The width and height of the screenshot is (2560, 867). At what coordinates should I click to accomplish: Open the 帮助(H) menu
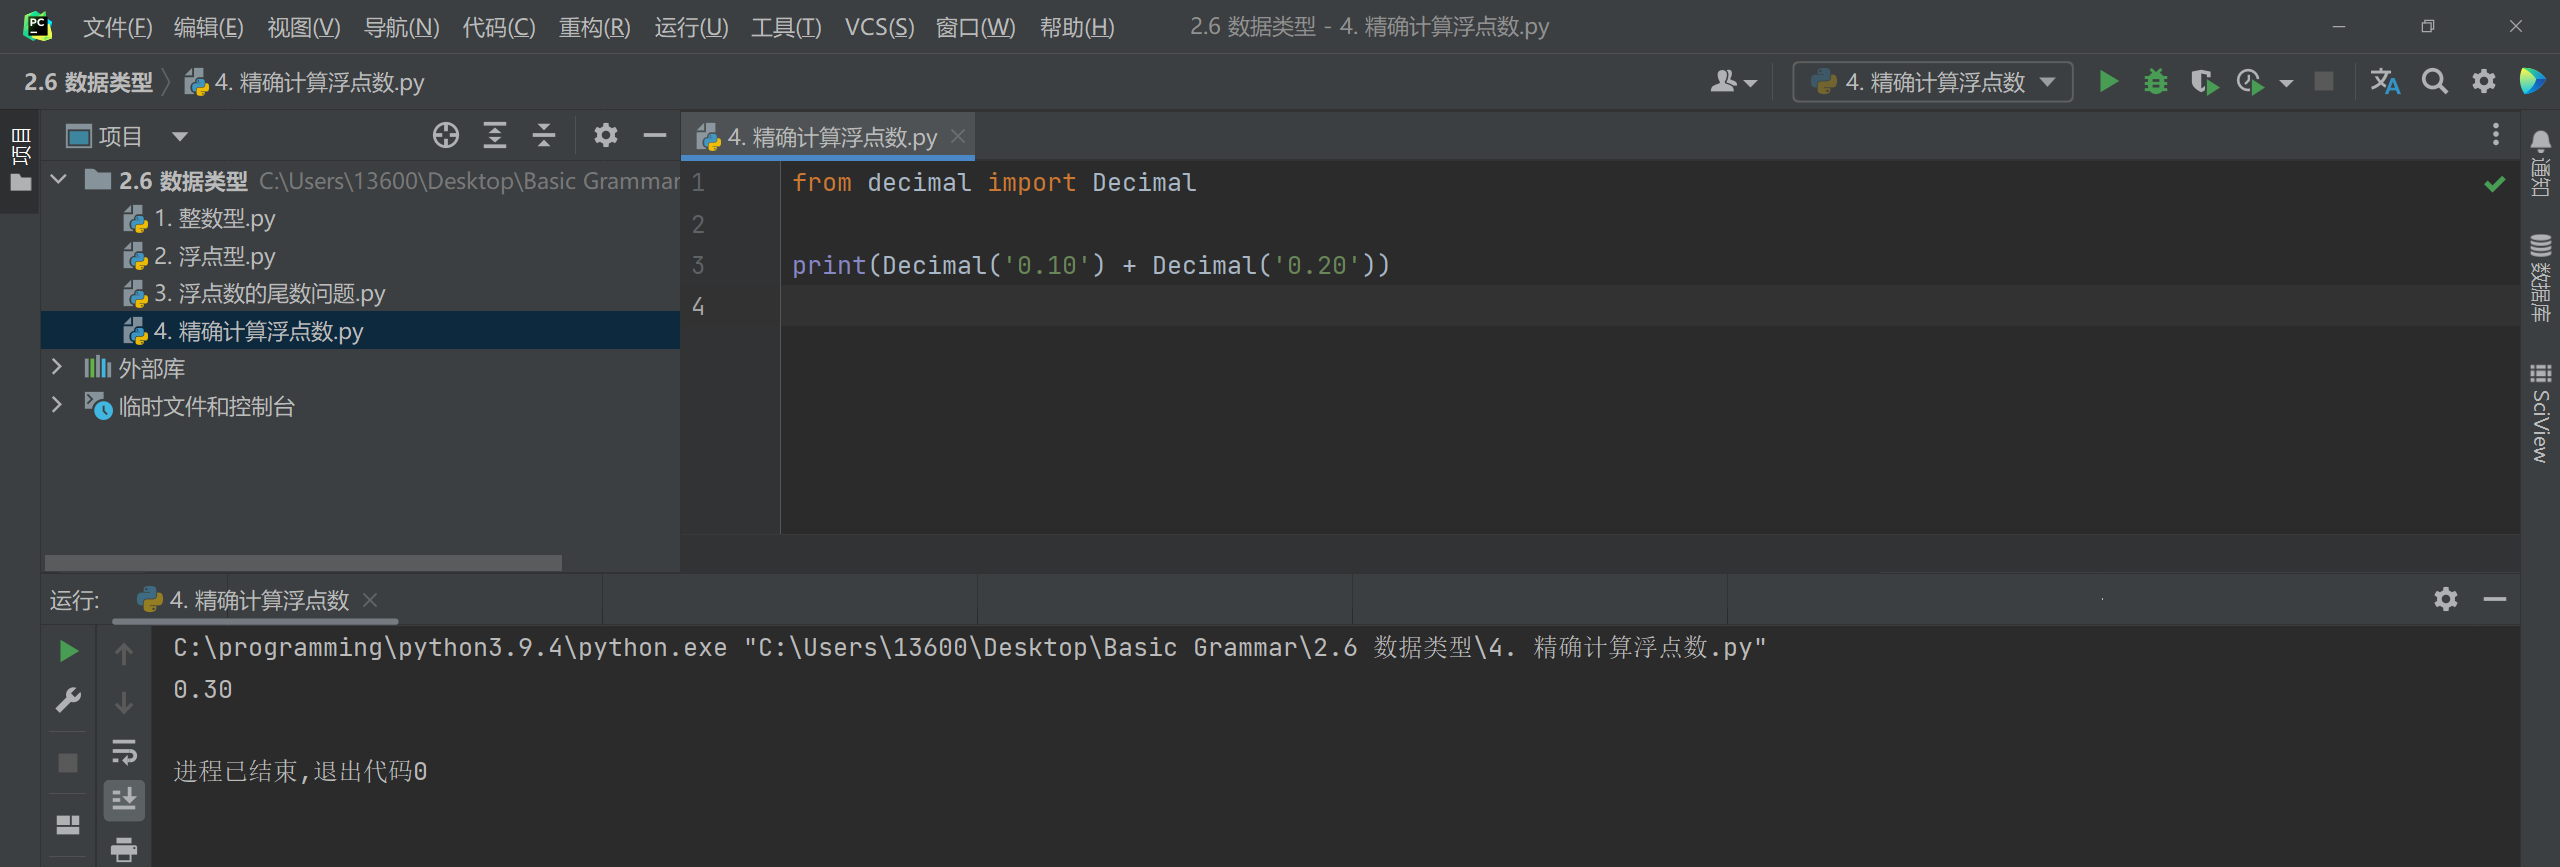click(1077, 27)
